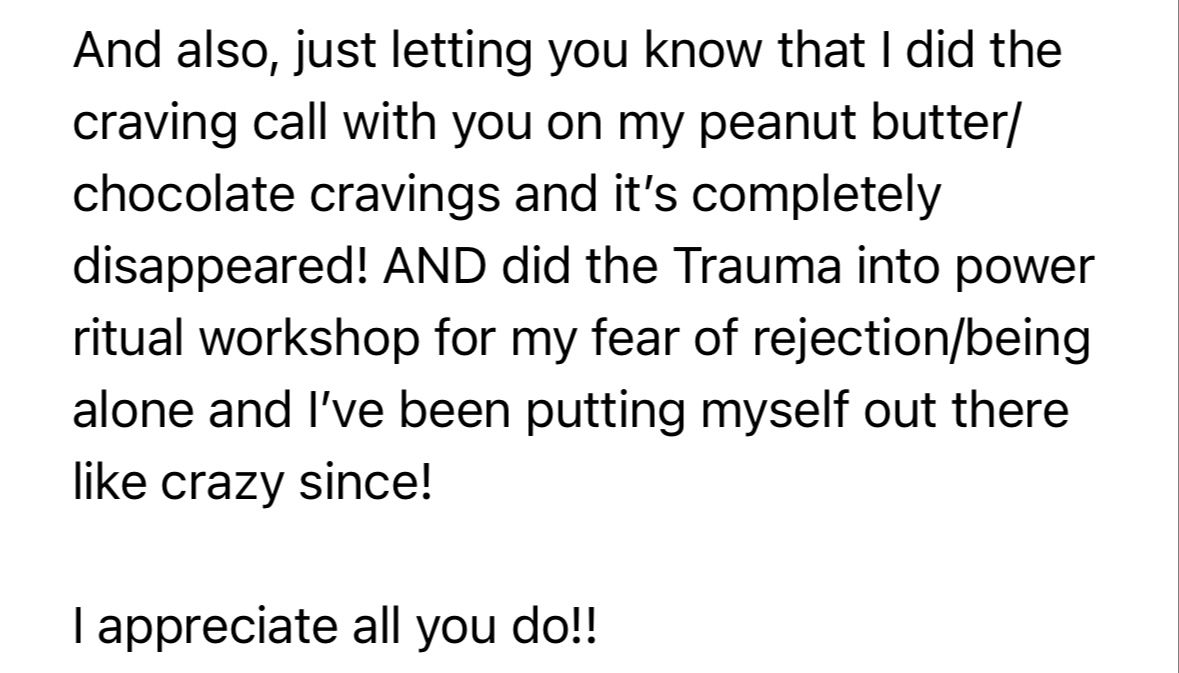This screenshot has width=1179, height=673.
Task: Click the words 'ritual workshop'
Action: click(x=246, y=338)
